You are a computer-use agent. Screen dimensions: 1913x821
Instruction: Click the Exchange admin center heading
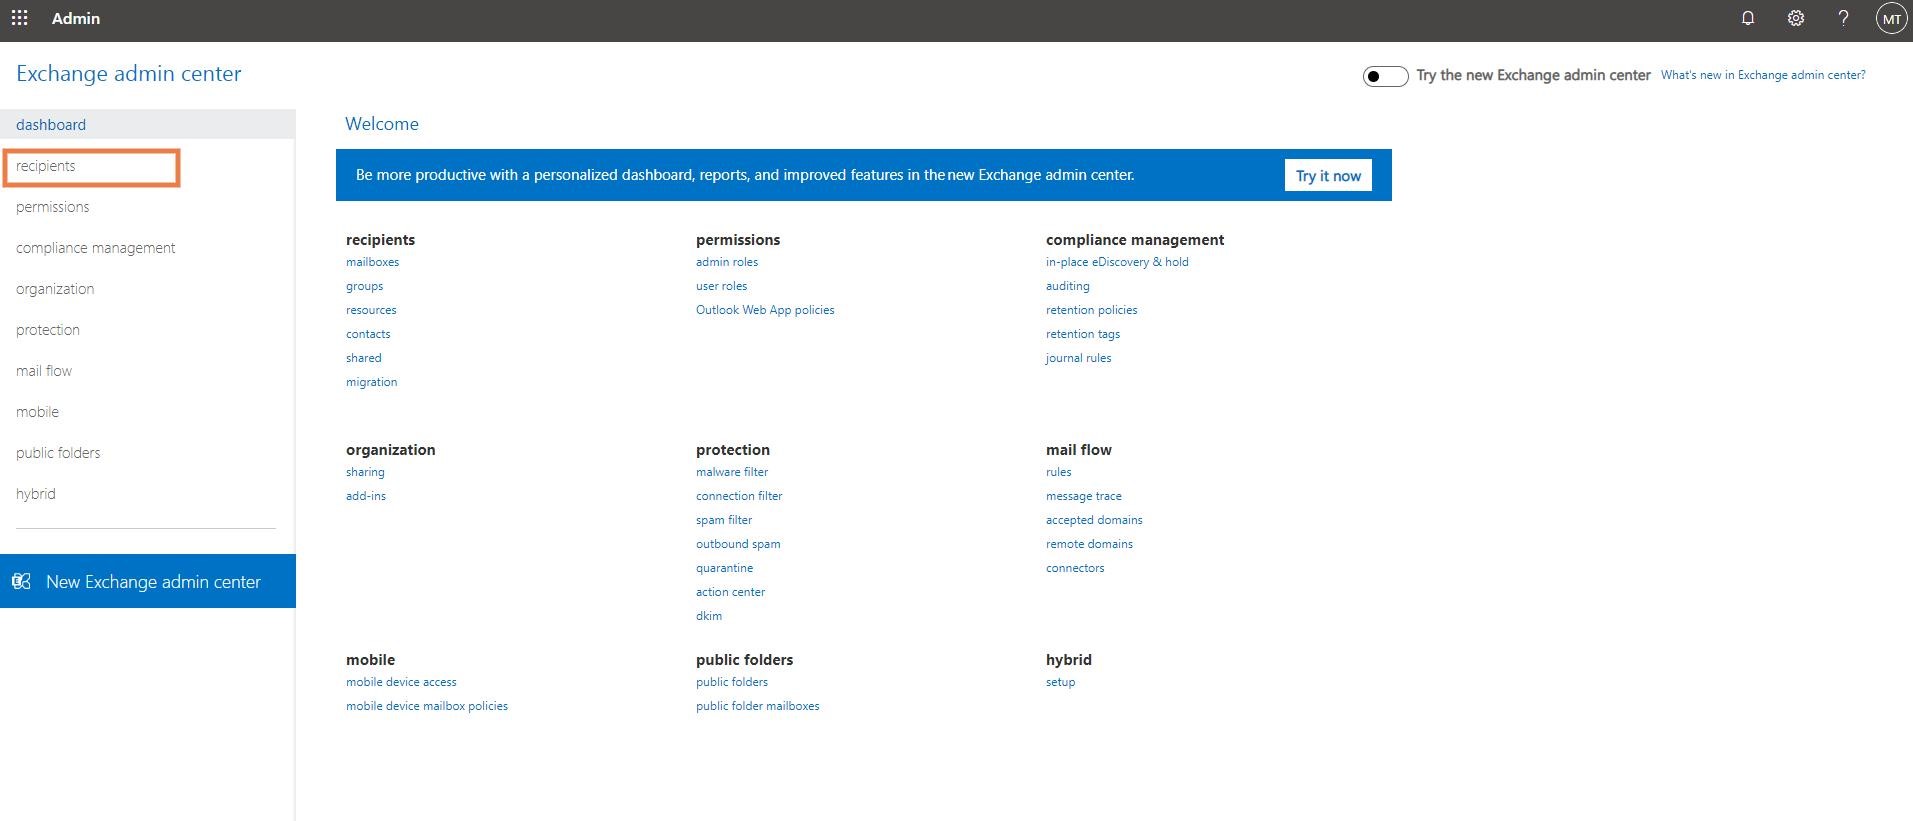tap(129, 73)
